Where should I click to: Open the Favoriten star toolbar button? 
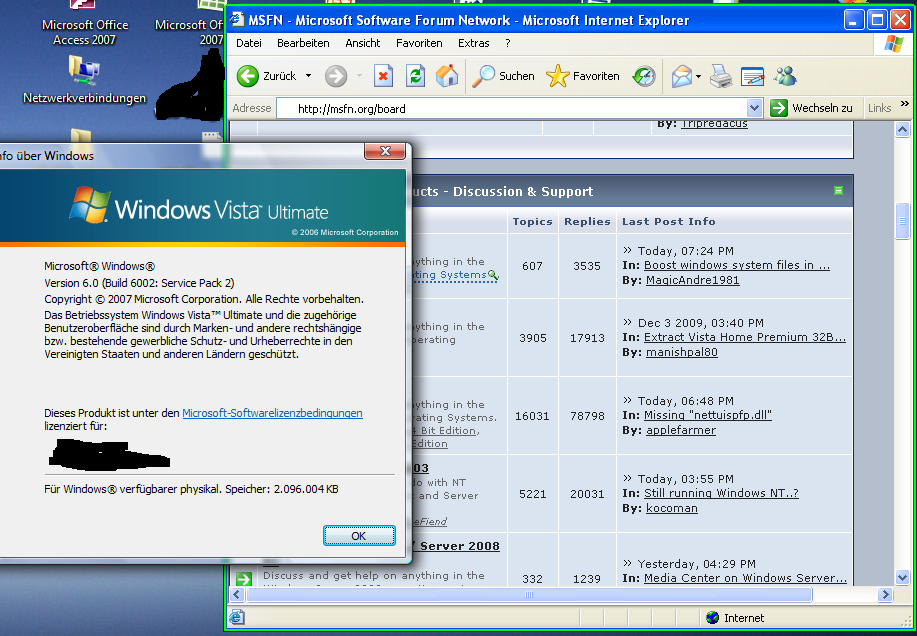(582, 76)
